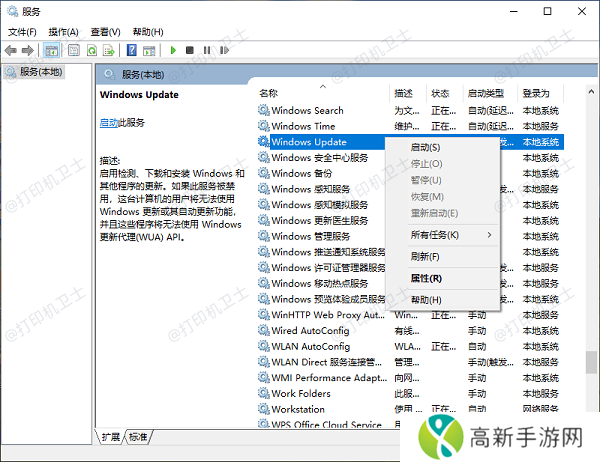Select the Windows 安全中心服务 row

(320, 157)
